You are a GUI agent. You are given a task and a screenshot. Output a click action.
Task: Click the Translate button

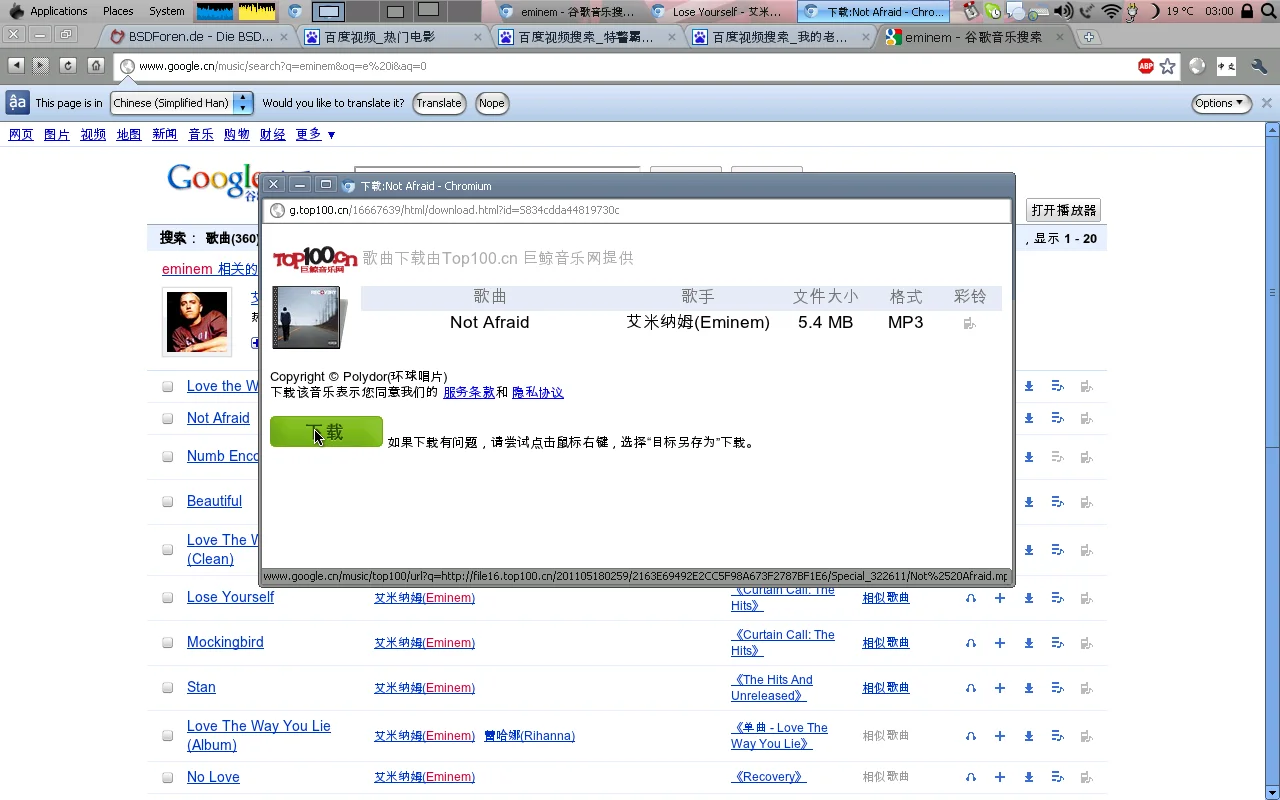pos(439,103)
